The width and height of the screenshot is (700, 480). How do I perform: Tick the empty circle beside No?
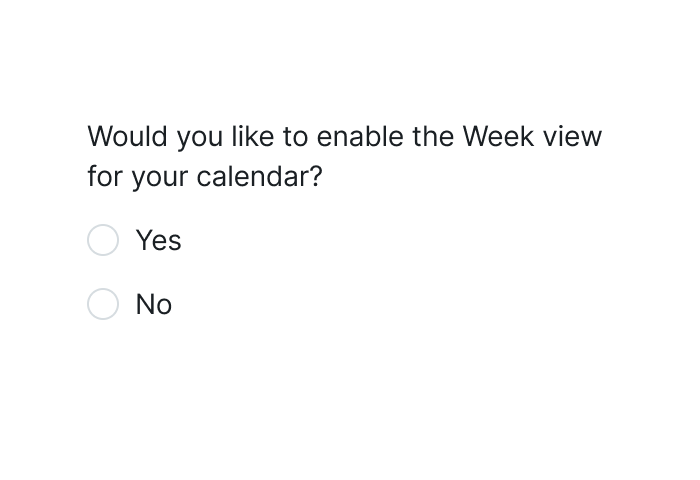click(x=103, y=304)
